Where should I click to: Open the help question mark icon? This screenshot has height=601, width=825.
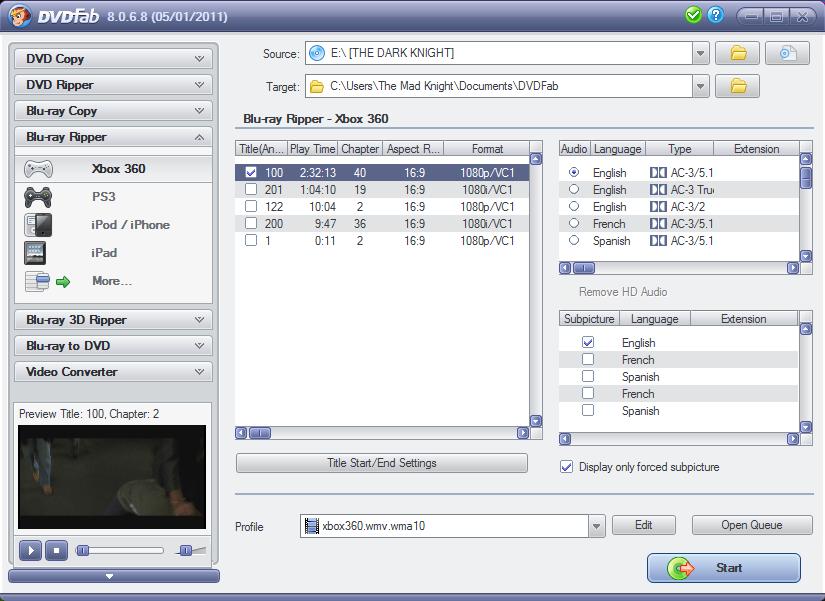pyautogui.click(x=715, y=15)
